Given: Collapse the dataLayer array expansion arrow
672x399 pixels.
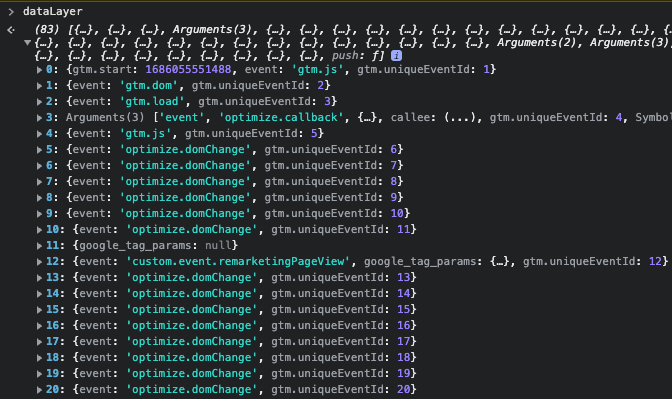Looking at the screenshot, I should (27, 42).
